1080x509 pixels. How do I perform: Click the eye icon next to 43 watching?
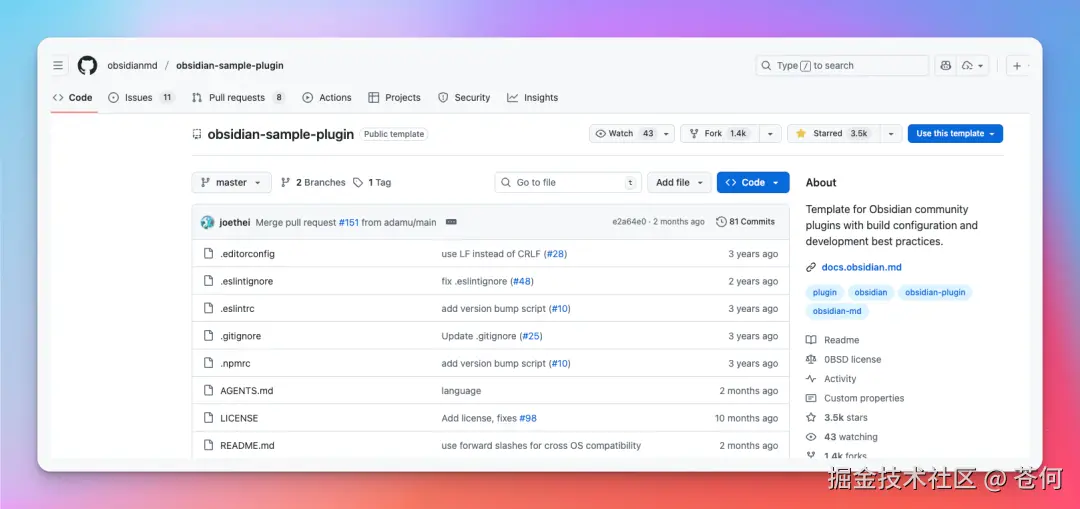[811, 437]
